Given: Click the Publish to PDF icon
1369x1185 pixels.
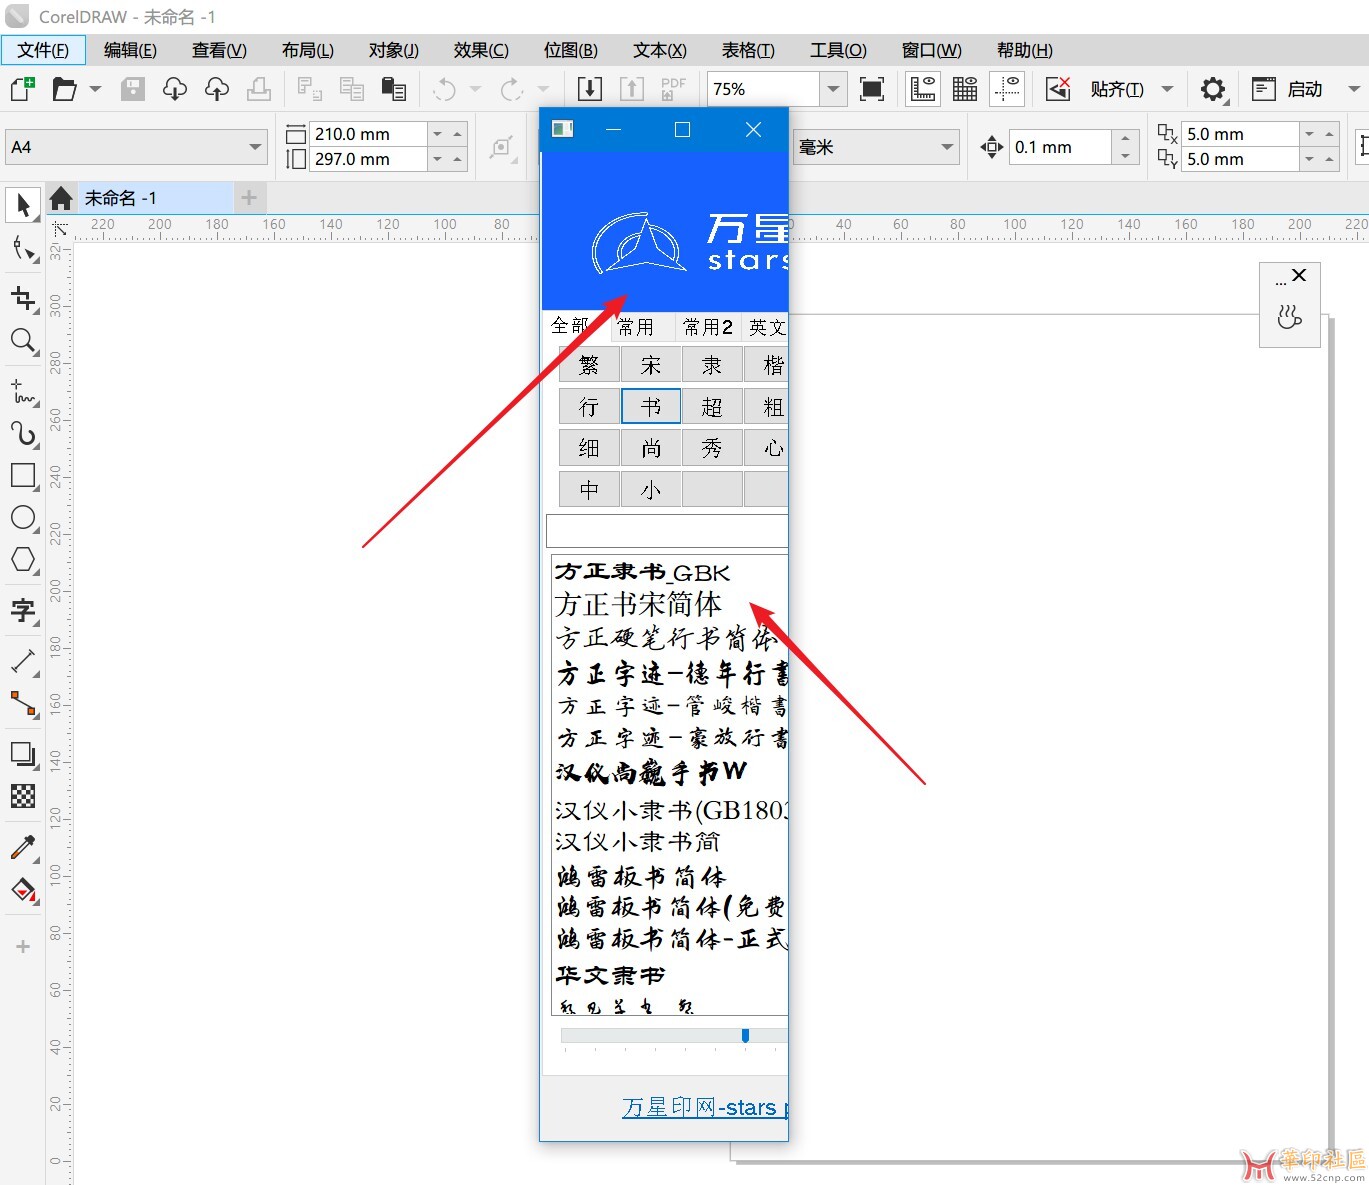Looking at the screenshot, I should coord(673,89).
